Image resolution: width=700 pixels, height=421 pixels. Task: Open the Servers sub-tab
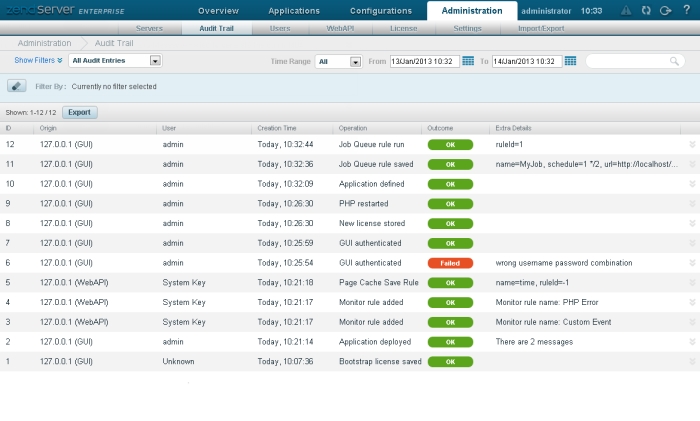(148, 29)
